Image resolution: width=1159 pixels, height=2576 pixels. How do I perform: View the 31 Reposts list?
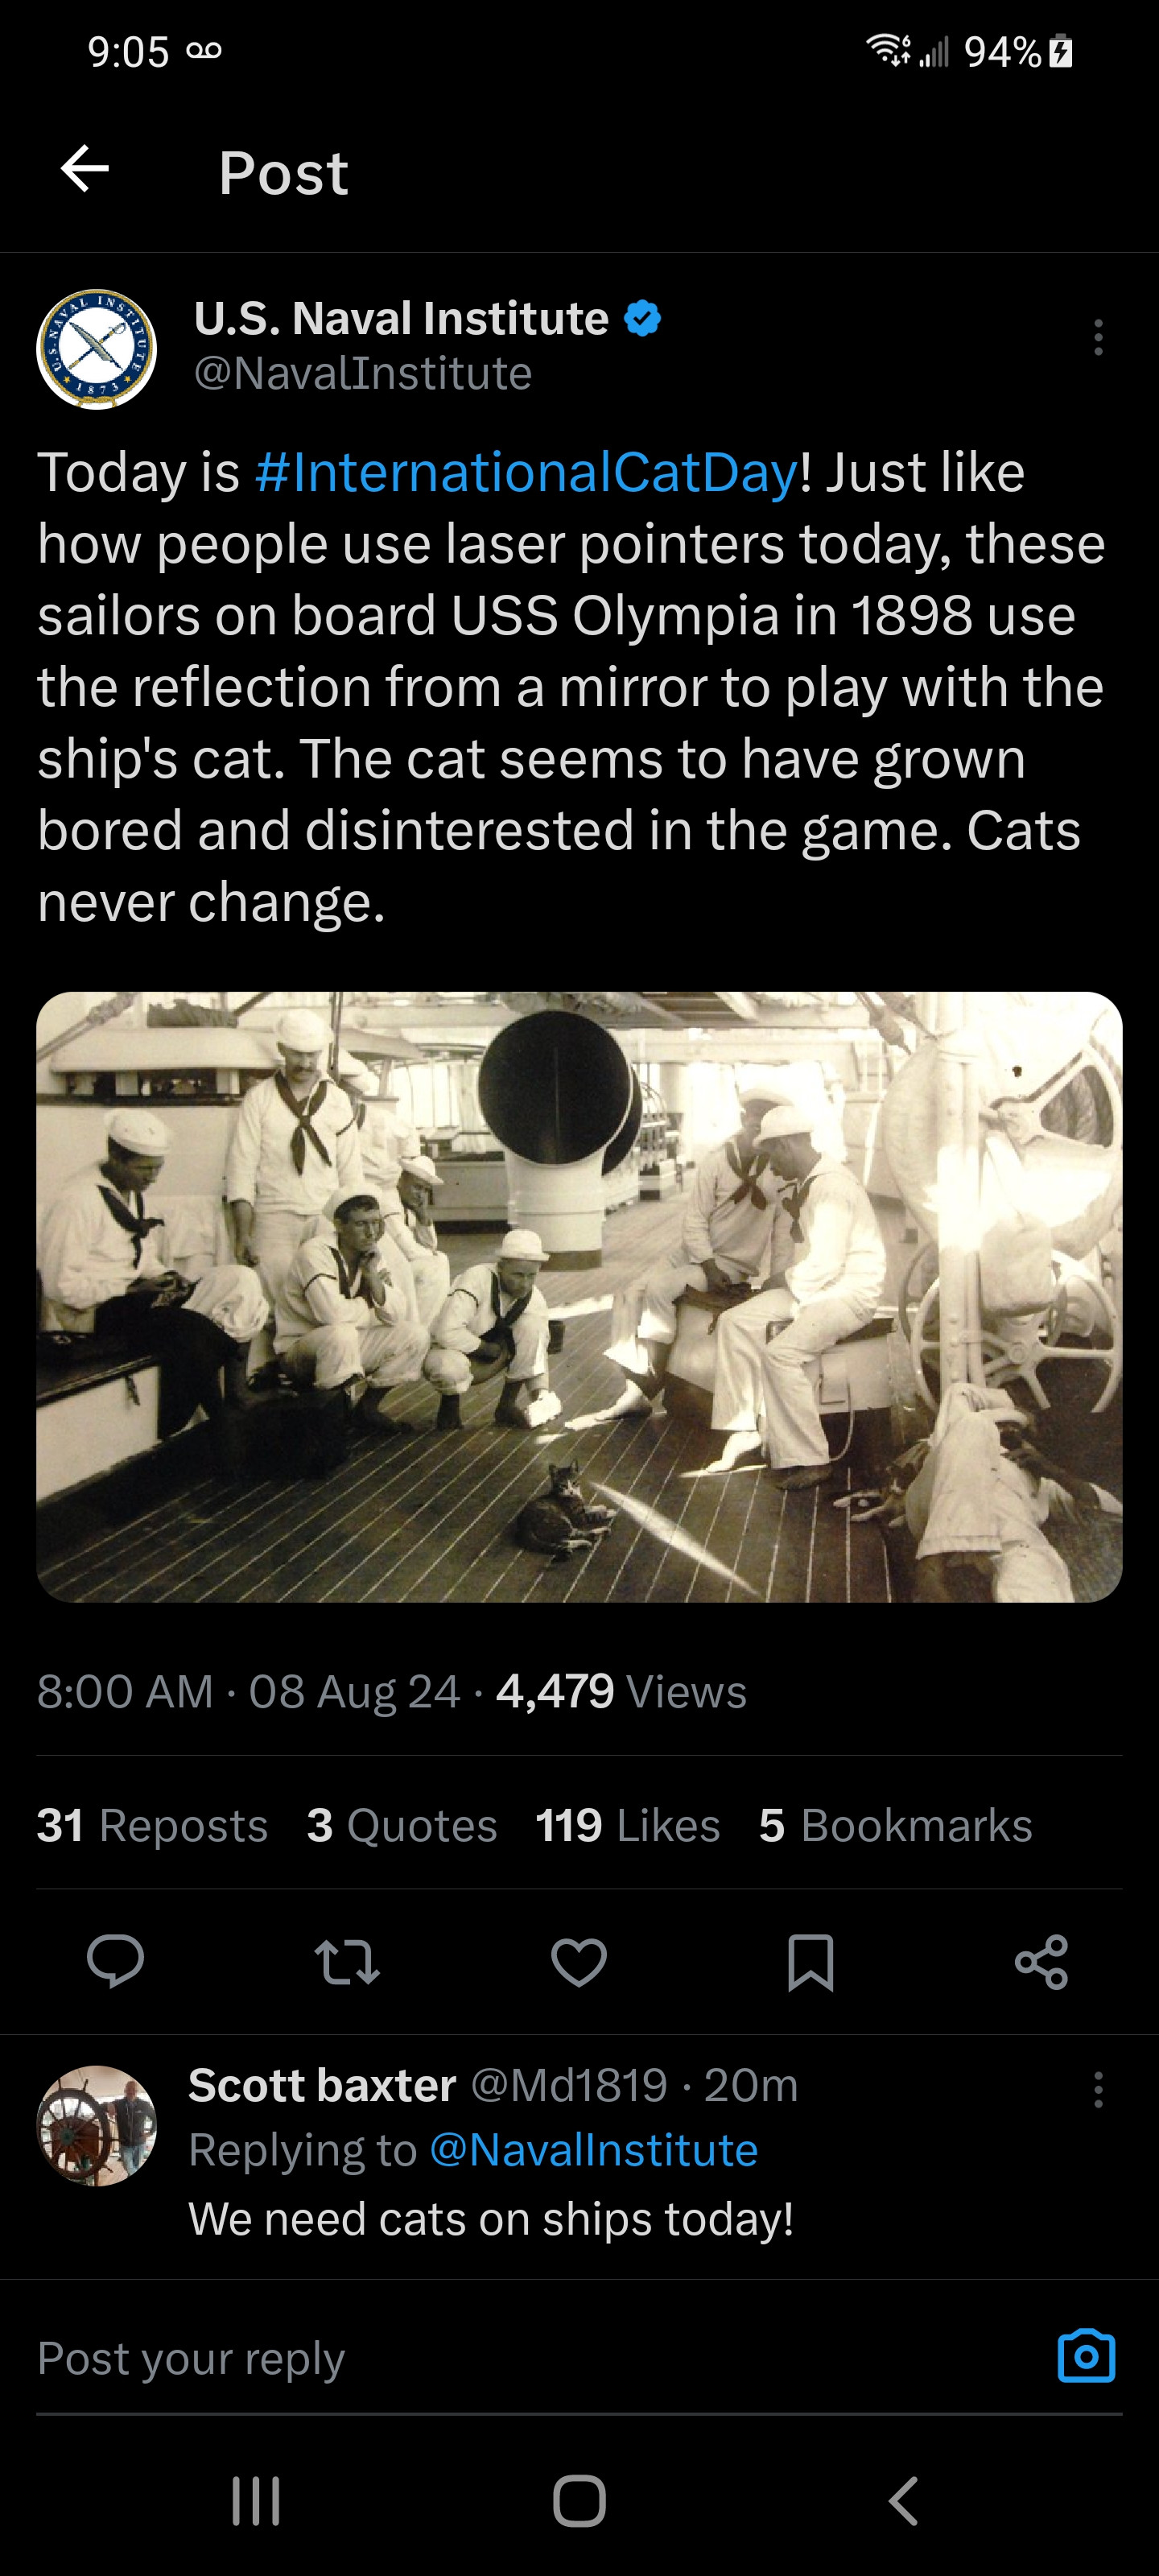[x=152, y=1825]
